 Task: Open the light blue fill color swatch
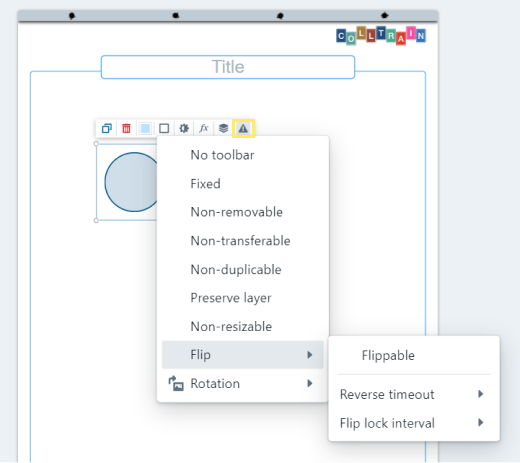click(145, 128)
